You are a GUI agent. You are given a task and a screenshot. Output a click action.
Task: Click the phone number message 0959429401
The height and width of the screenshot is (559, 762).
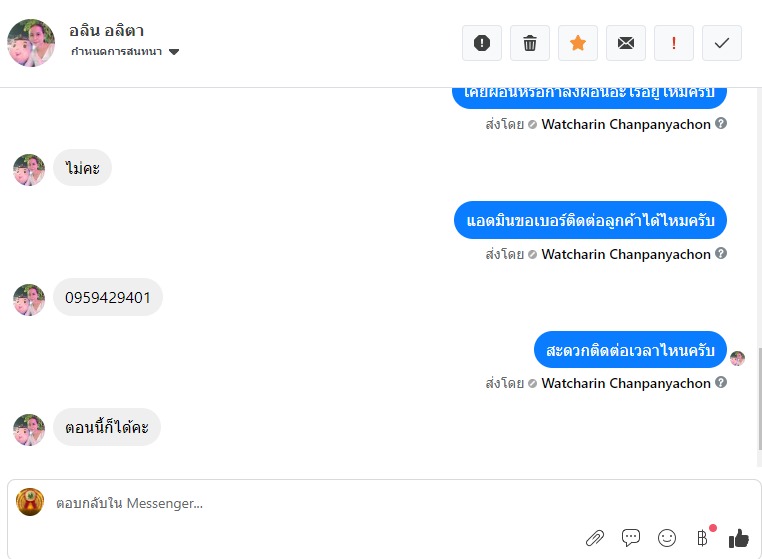(108, 297)
